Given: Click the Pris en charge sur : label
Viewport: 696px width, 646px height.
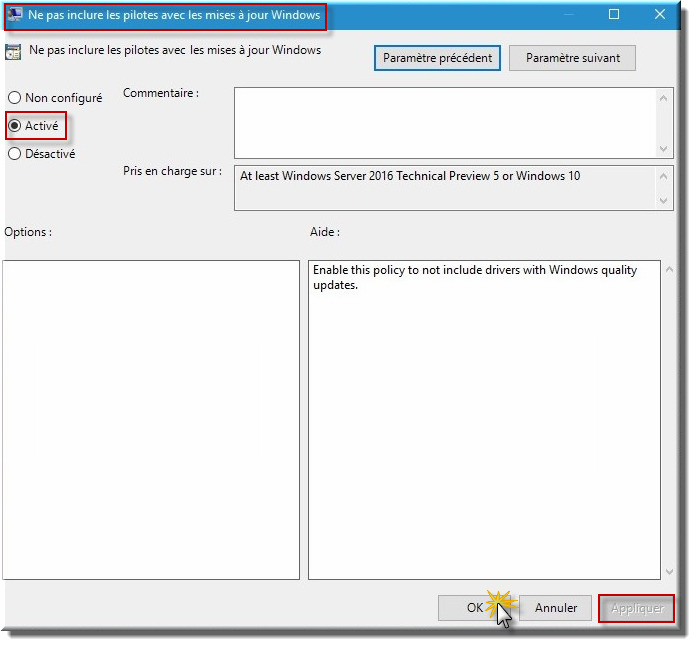Looking at the screenshot, I should [173, 172].
